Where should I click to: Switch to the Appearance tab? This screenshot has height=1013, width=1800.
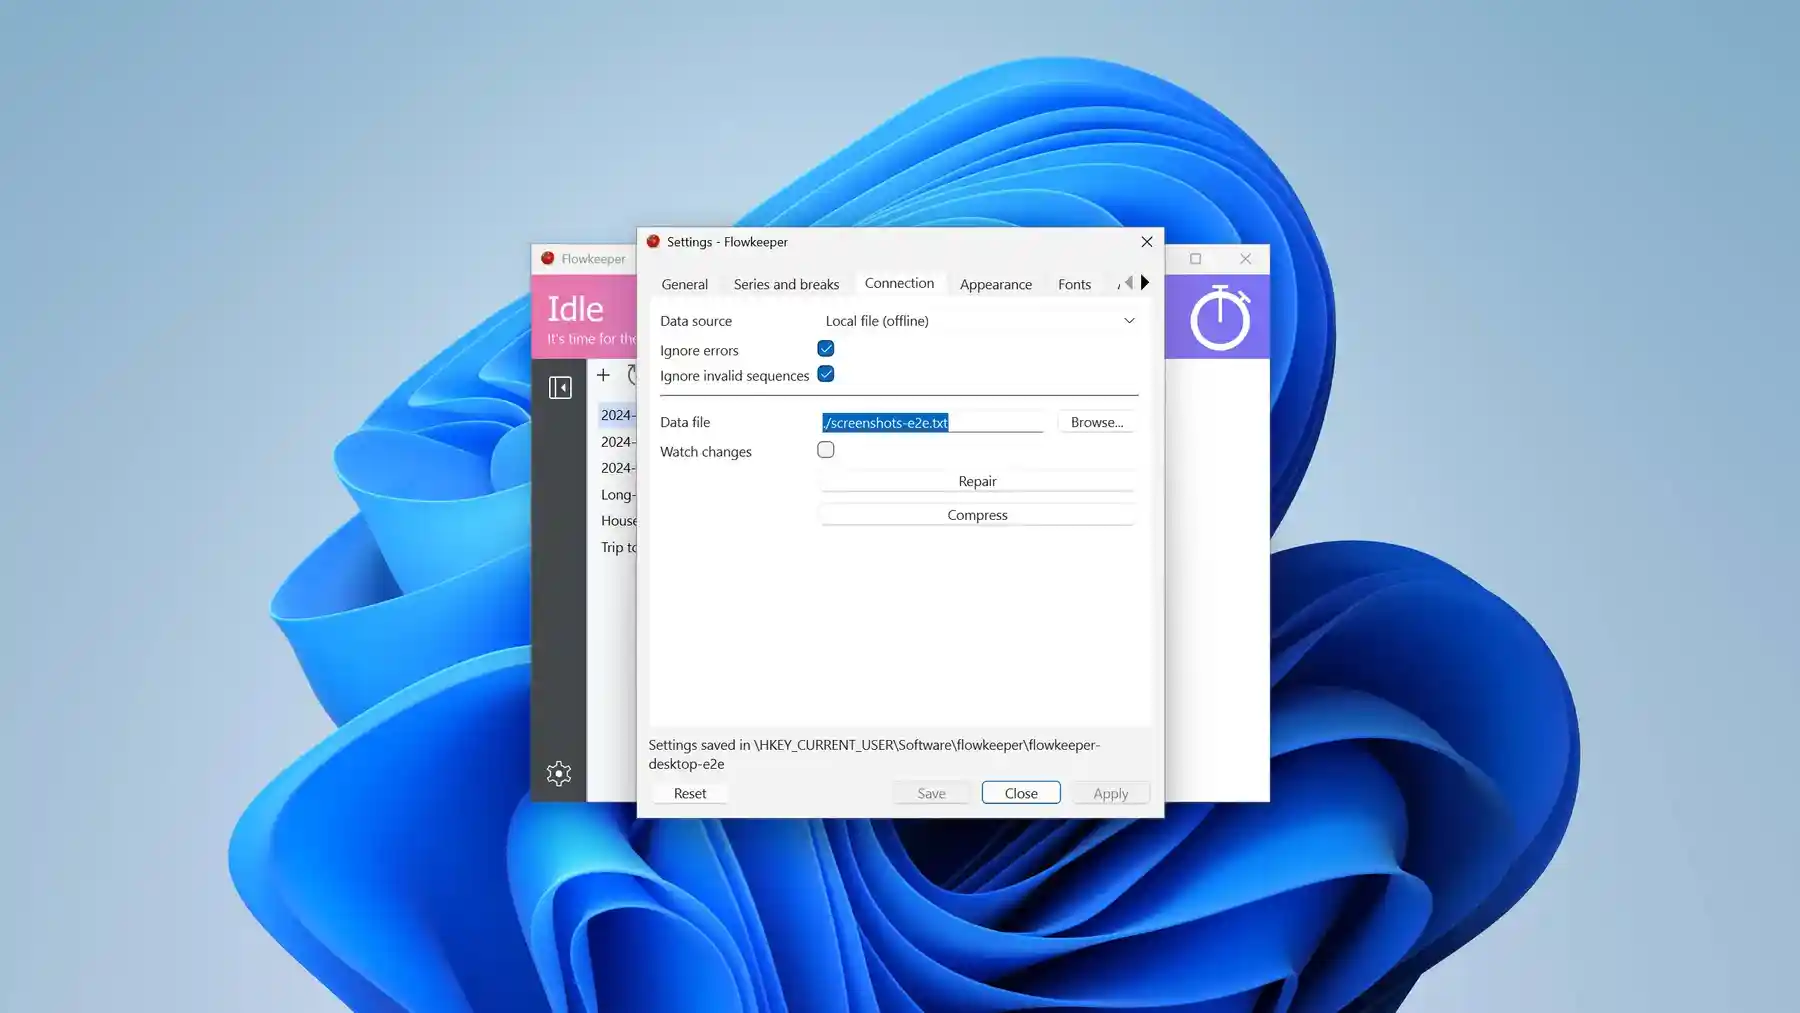click(995, 284)
